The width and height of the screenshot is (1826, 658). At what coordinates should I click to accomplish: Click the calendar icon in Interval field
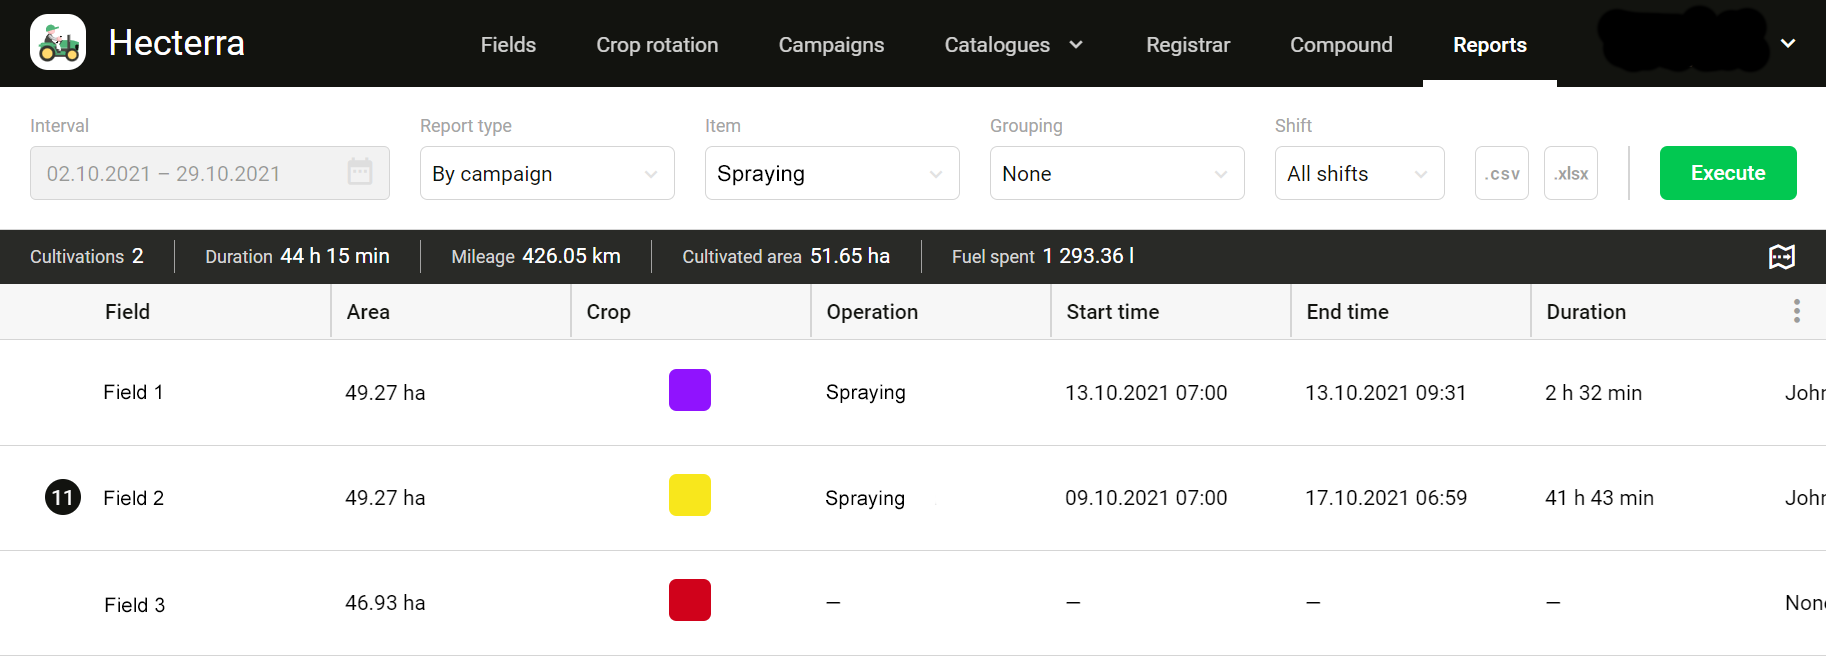(x=360, y=173)
